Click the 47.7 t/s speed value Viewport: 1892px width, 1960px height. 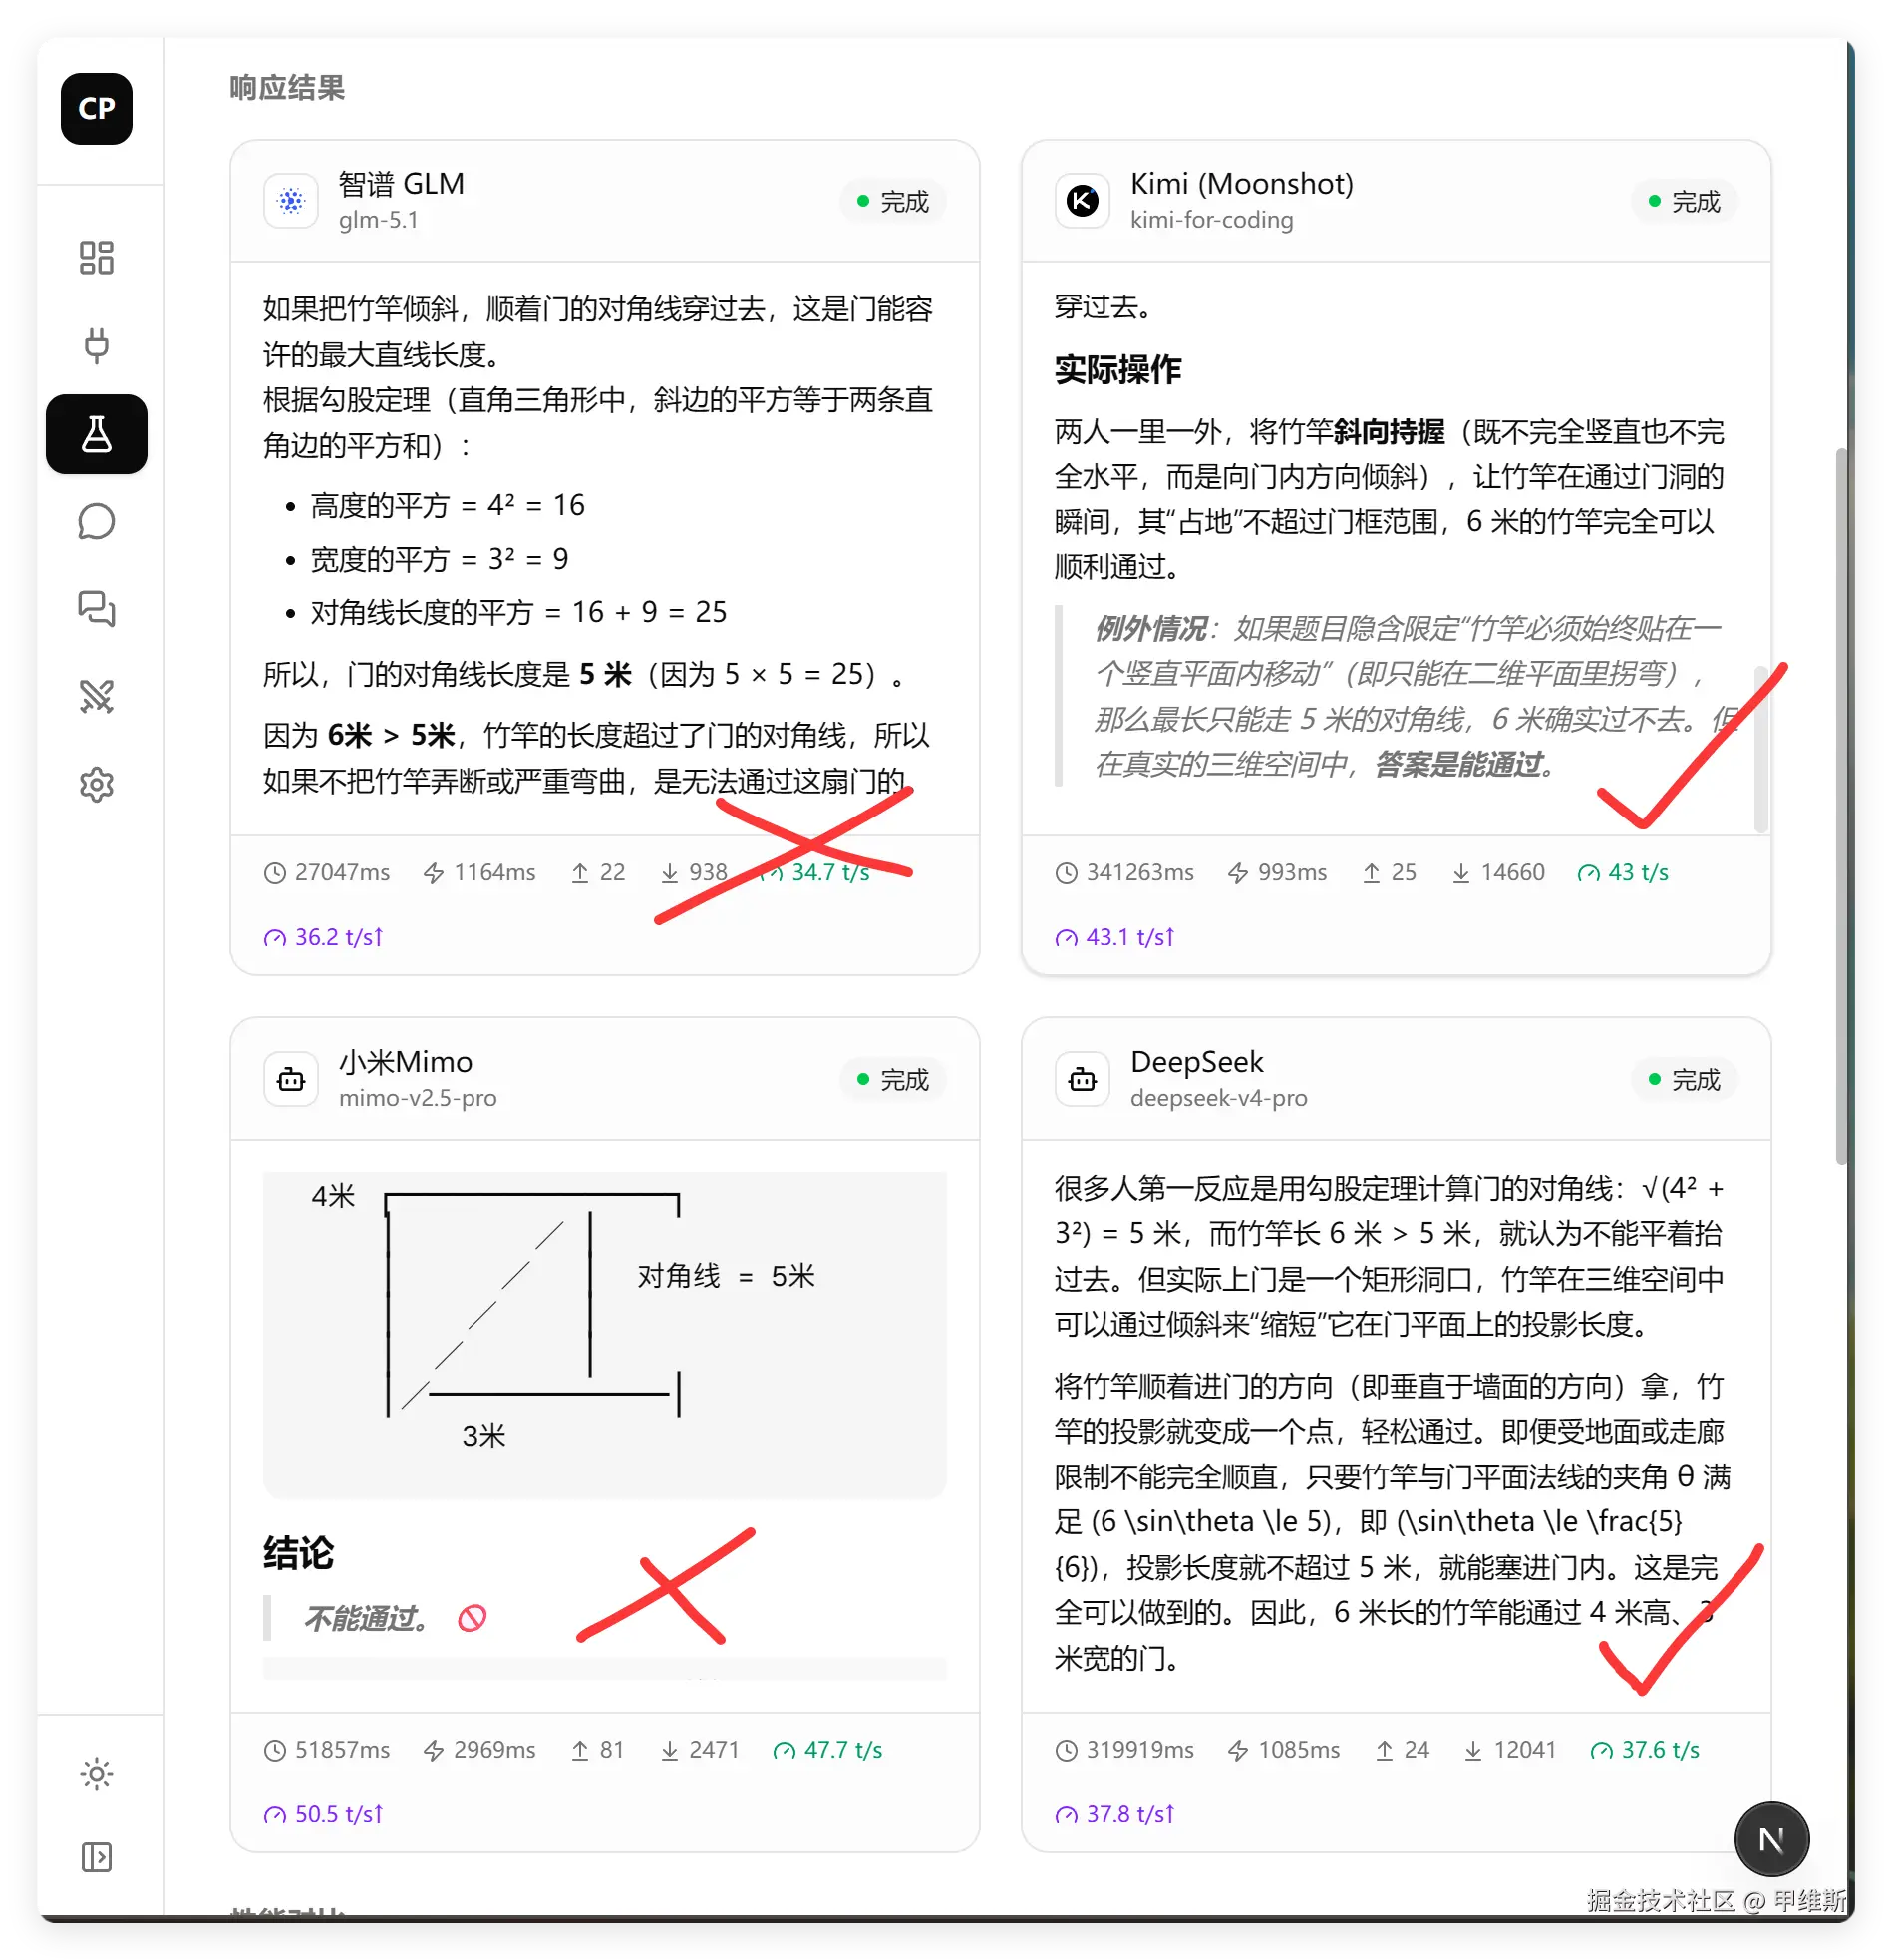843,1750
